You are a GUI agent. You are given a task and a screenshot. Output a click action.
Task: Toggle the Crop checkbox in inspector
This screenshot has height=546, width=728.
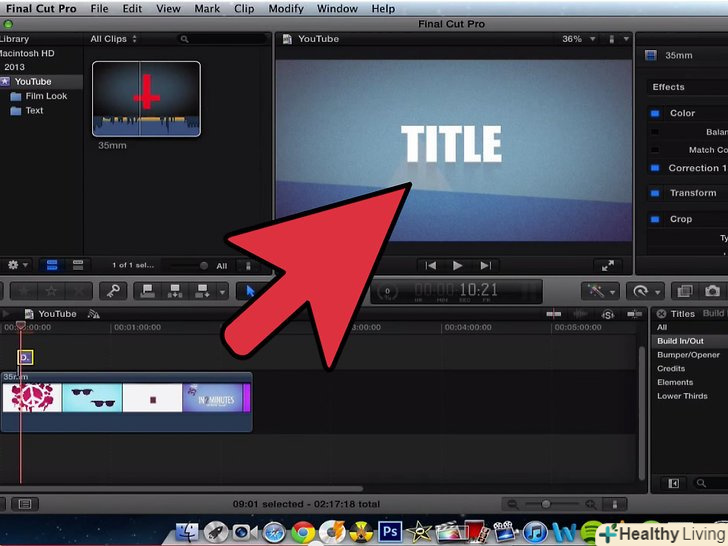655,219
